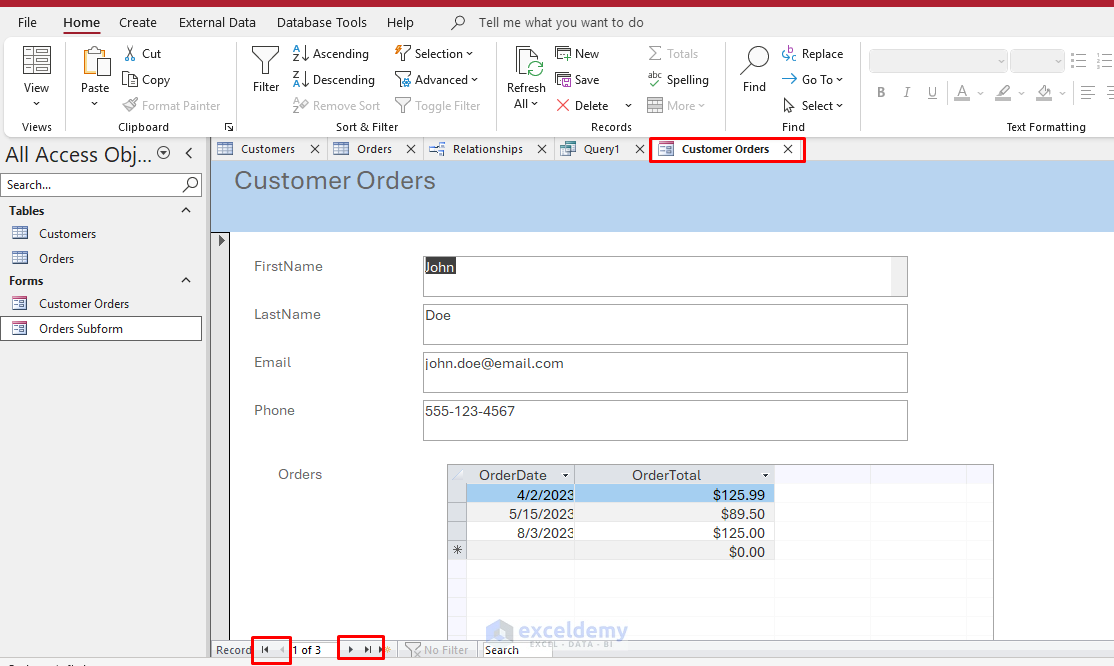Viewport: 1114px width, 666px height.
Task: Collapse the Forms group
Action: 186,280
